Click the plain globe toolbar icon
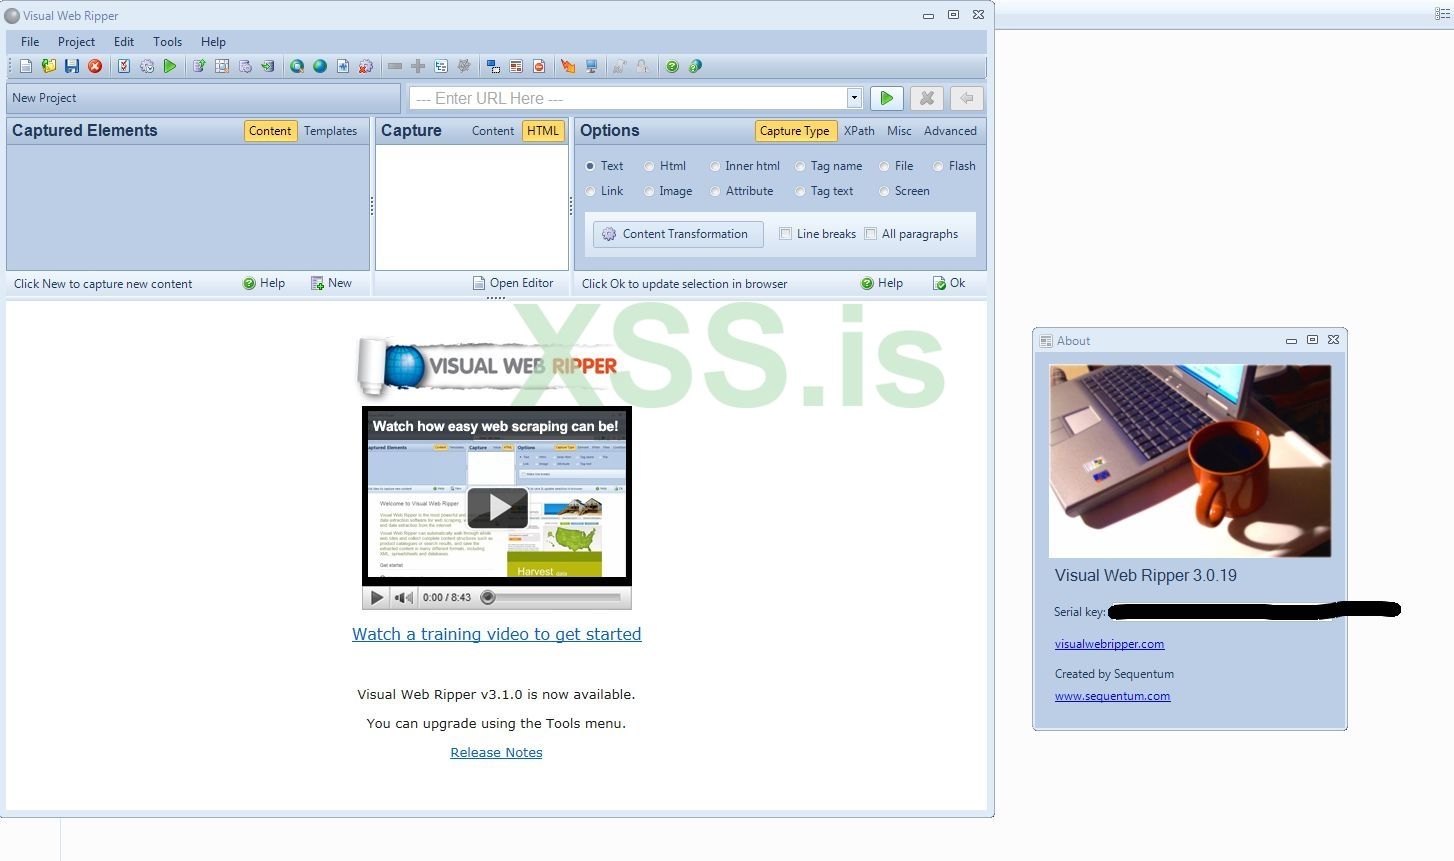 [320, 66]
